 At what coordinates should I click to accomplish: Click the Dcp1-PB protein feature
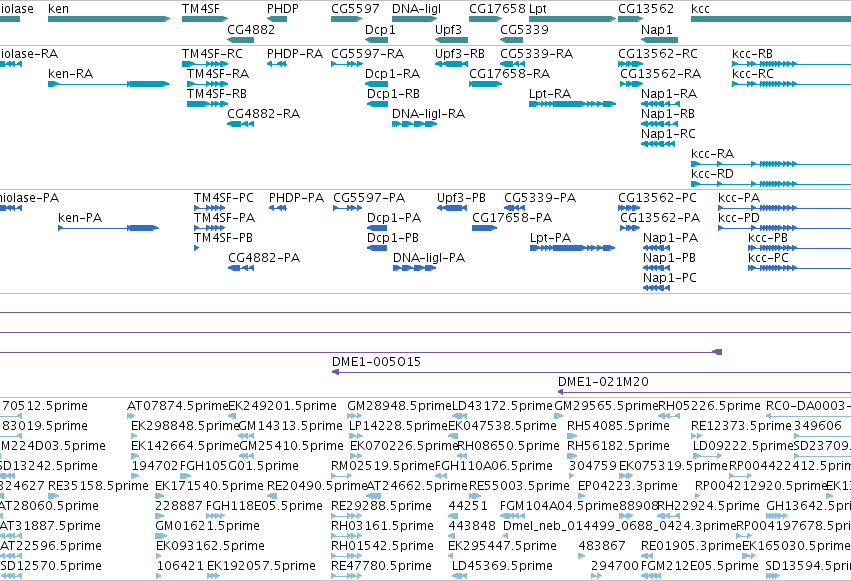pos(377,248)
